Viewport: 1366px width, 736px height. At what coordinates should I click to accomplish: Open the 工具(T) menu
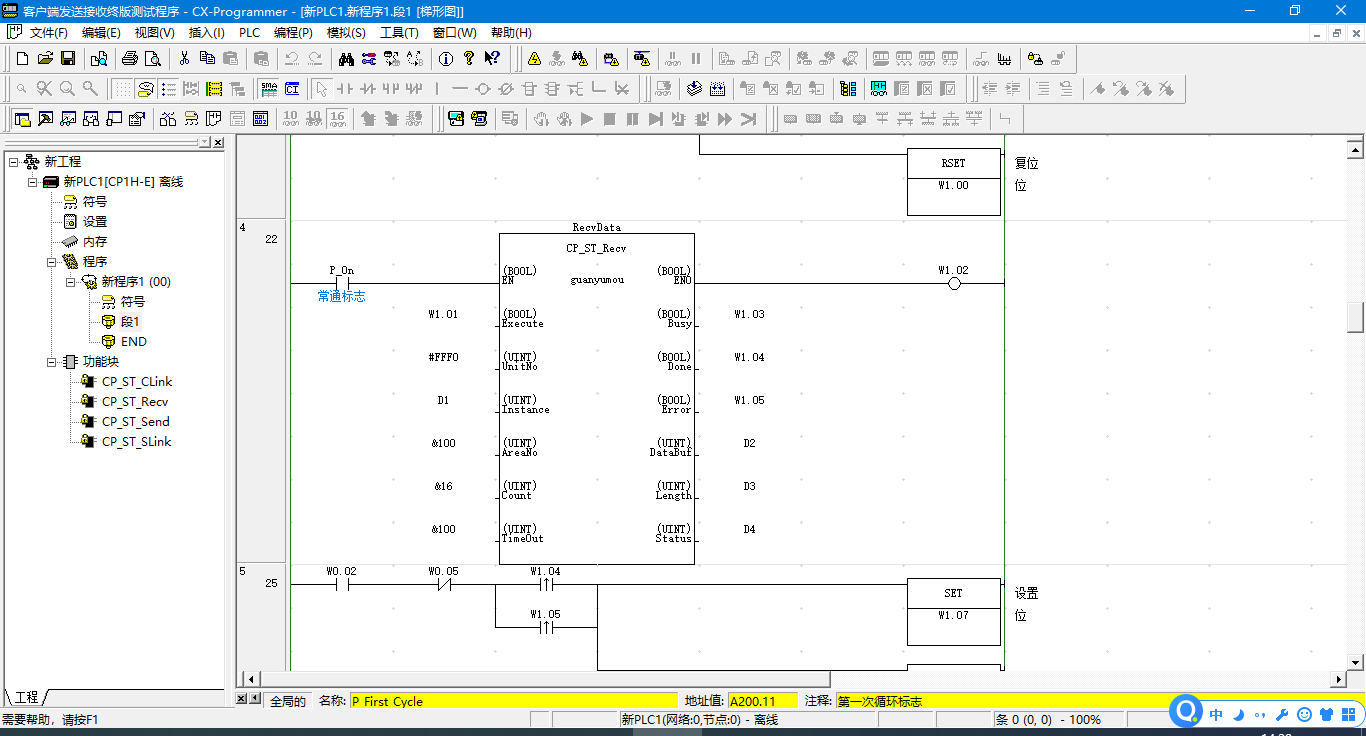tap(399, 33)
